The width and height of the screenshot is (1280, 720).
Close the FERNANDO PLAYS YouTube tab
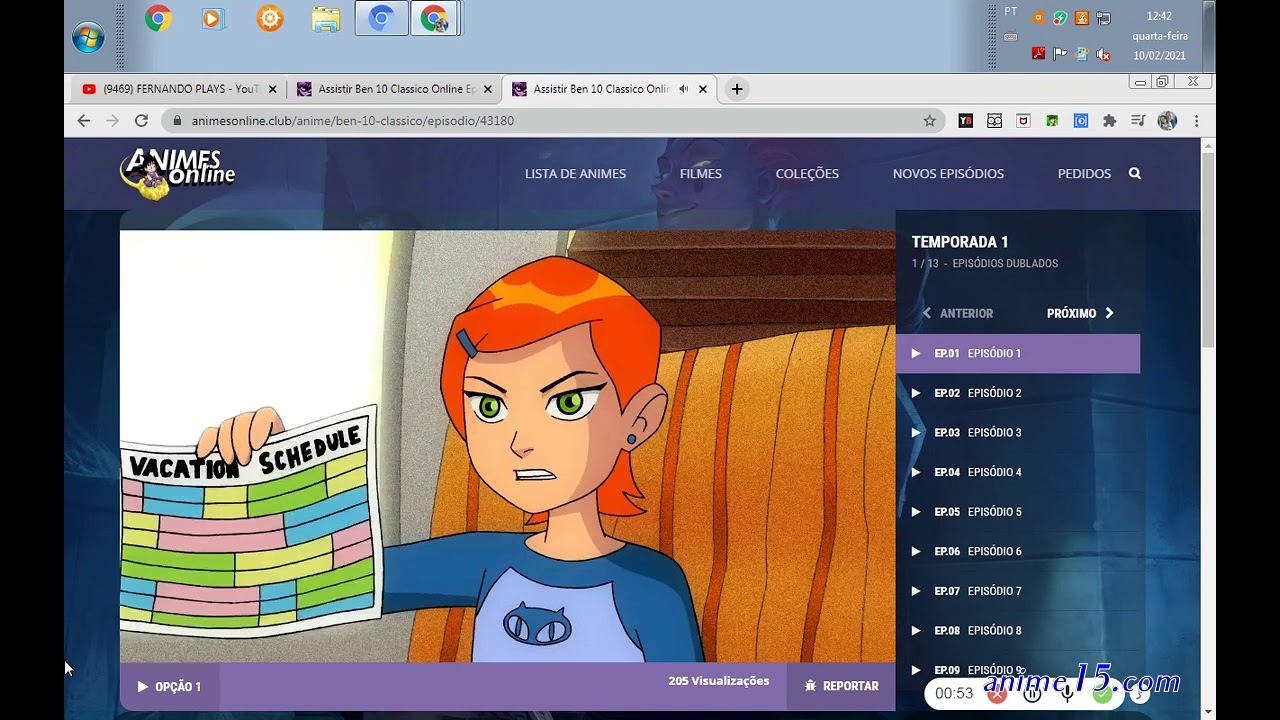[272, 89]
